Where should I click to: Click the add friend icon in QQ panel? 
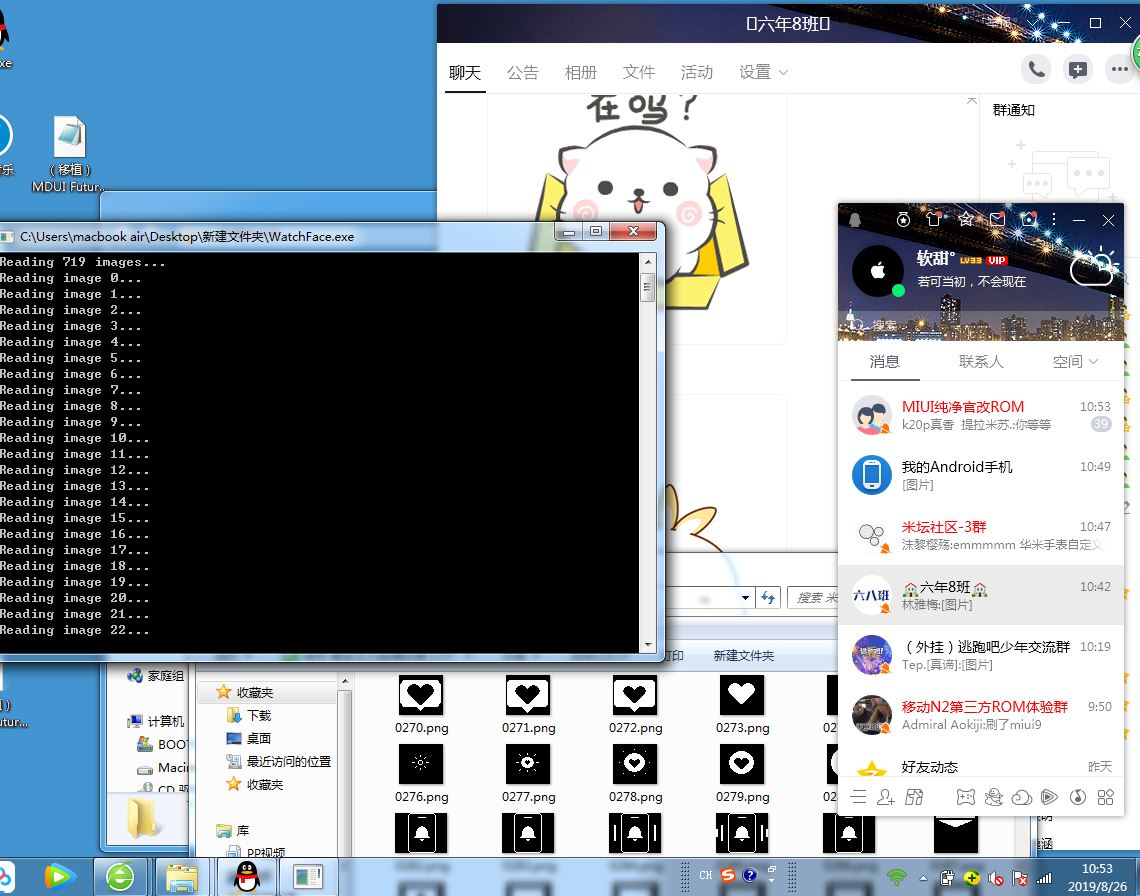tap(886, 797)
